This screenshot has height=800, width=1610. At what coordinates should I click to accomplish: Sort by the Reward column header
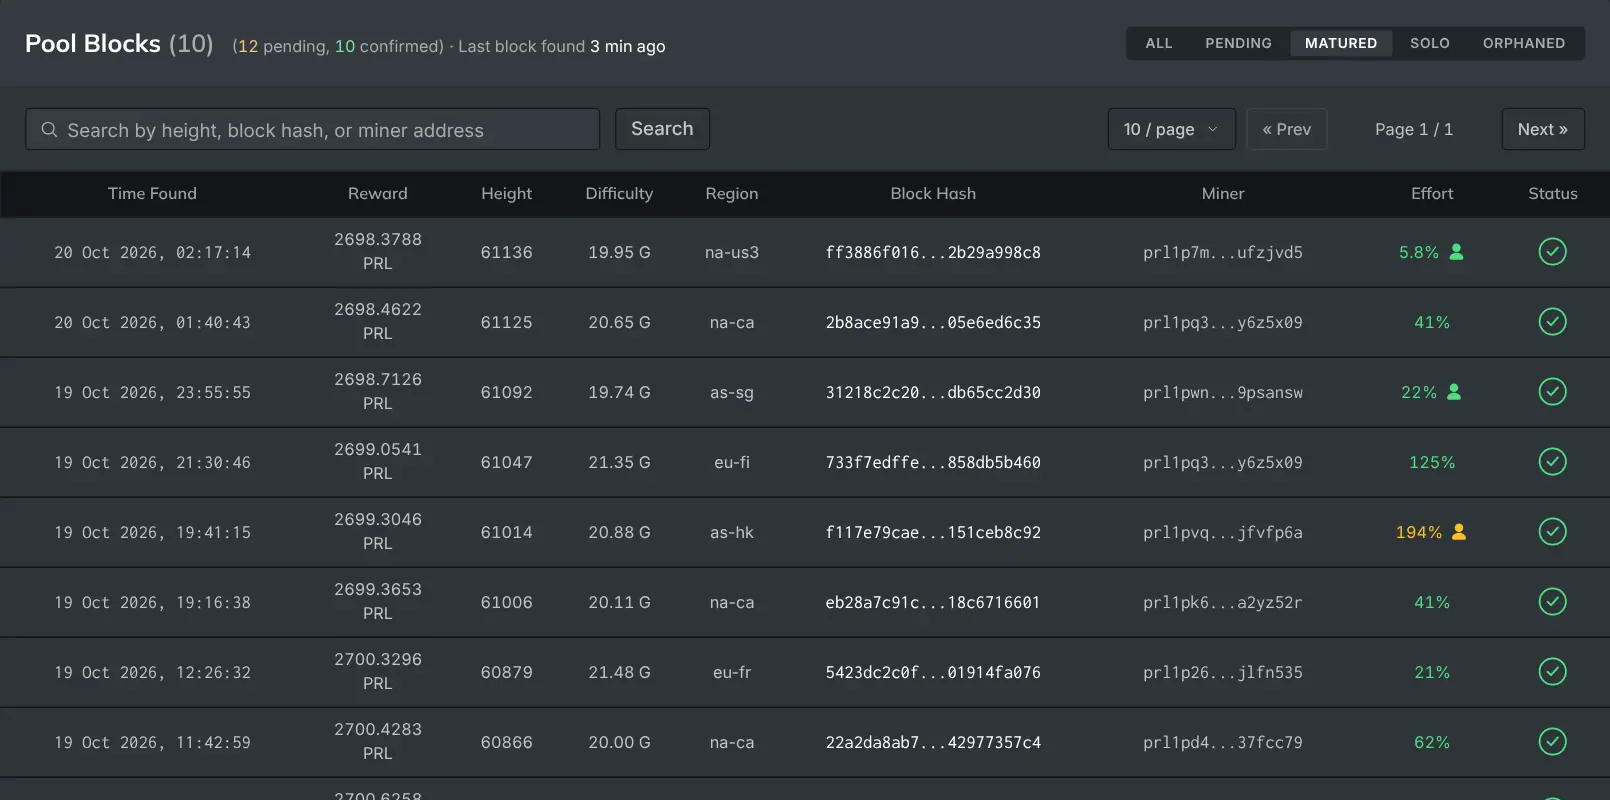[x=378, y=194]
